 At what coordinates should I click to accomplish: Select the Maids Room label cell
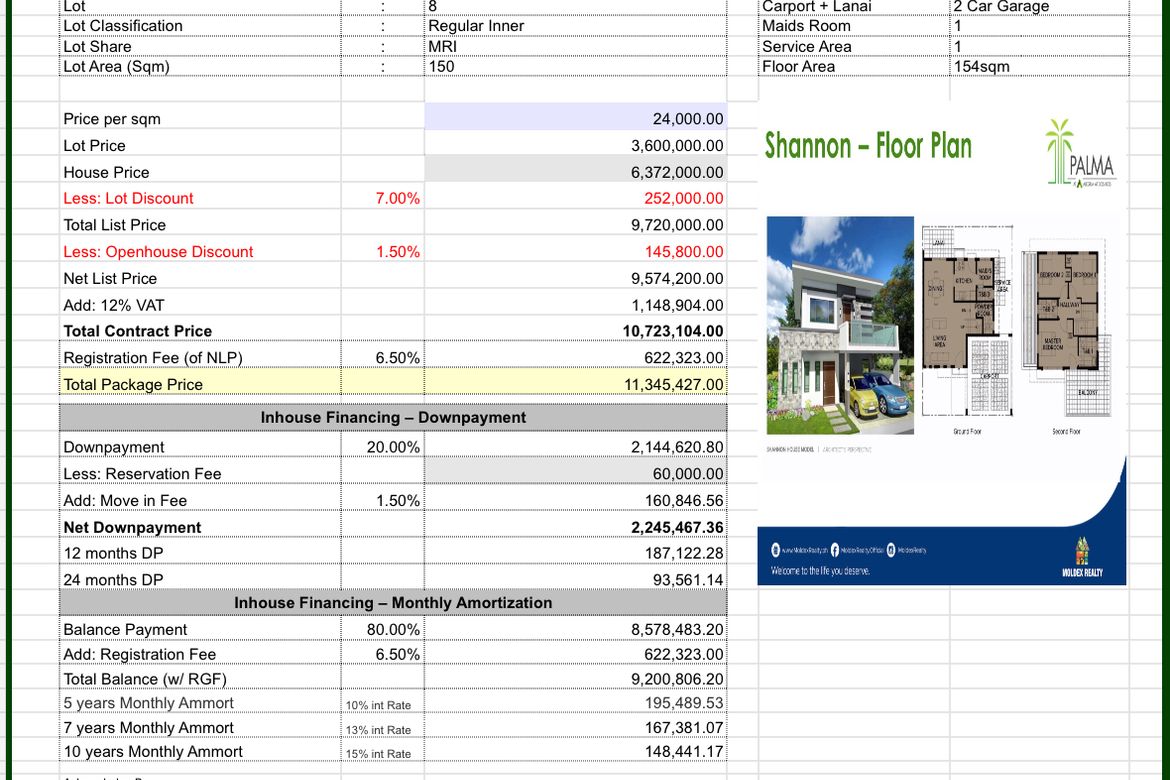click(854, 26)
